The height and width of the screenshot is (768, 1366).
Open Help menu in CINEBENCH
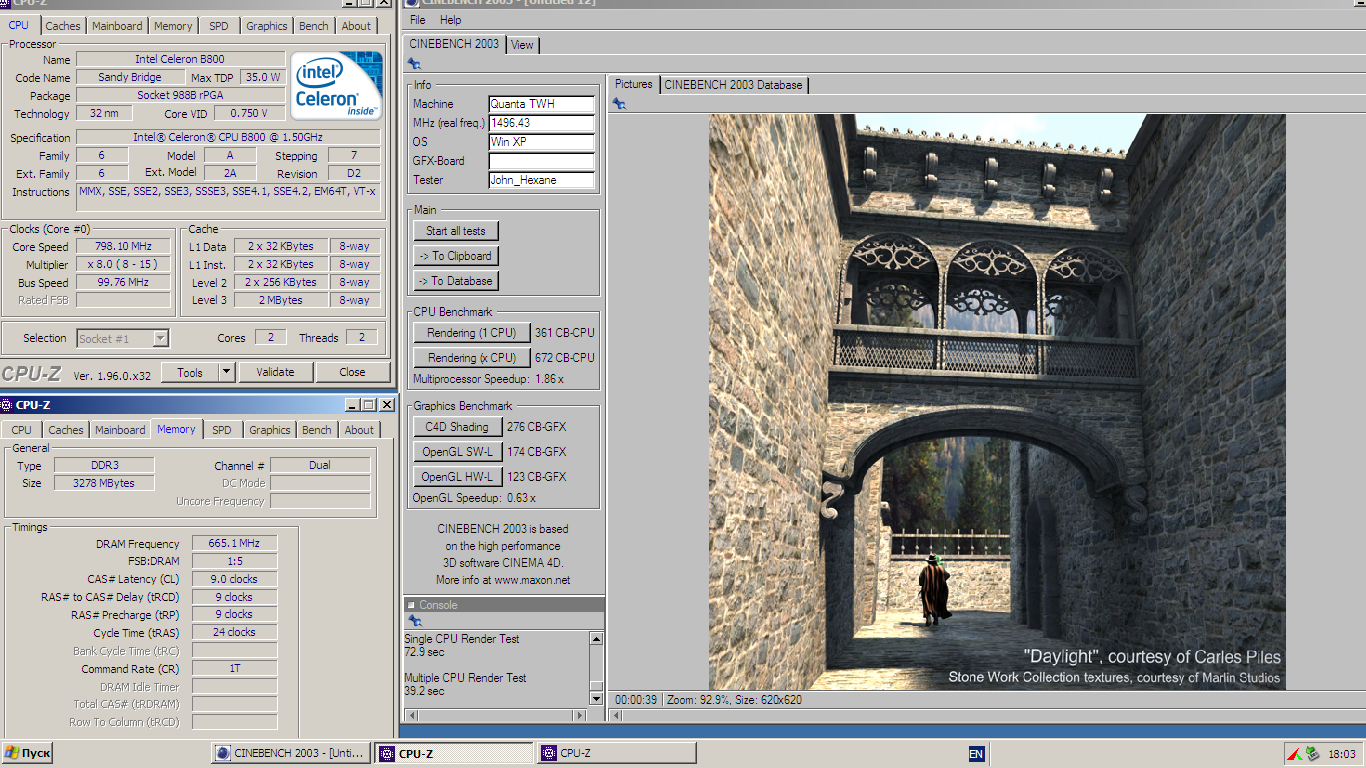[451, 20]
